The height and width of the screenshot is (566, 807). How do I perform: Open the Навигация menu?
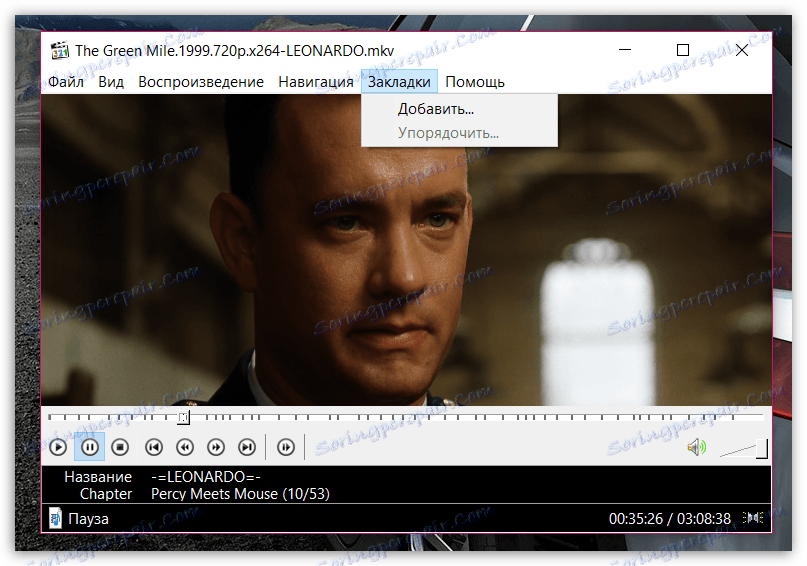315,82
